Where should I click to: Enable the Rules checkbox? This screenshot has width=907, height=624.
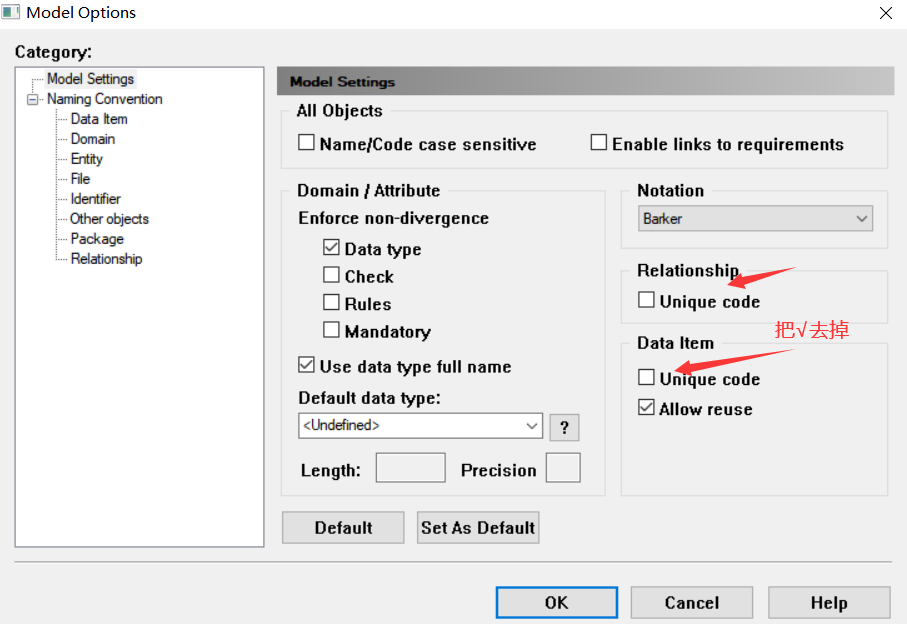pyautogui.click(x=331, y=302)
